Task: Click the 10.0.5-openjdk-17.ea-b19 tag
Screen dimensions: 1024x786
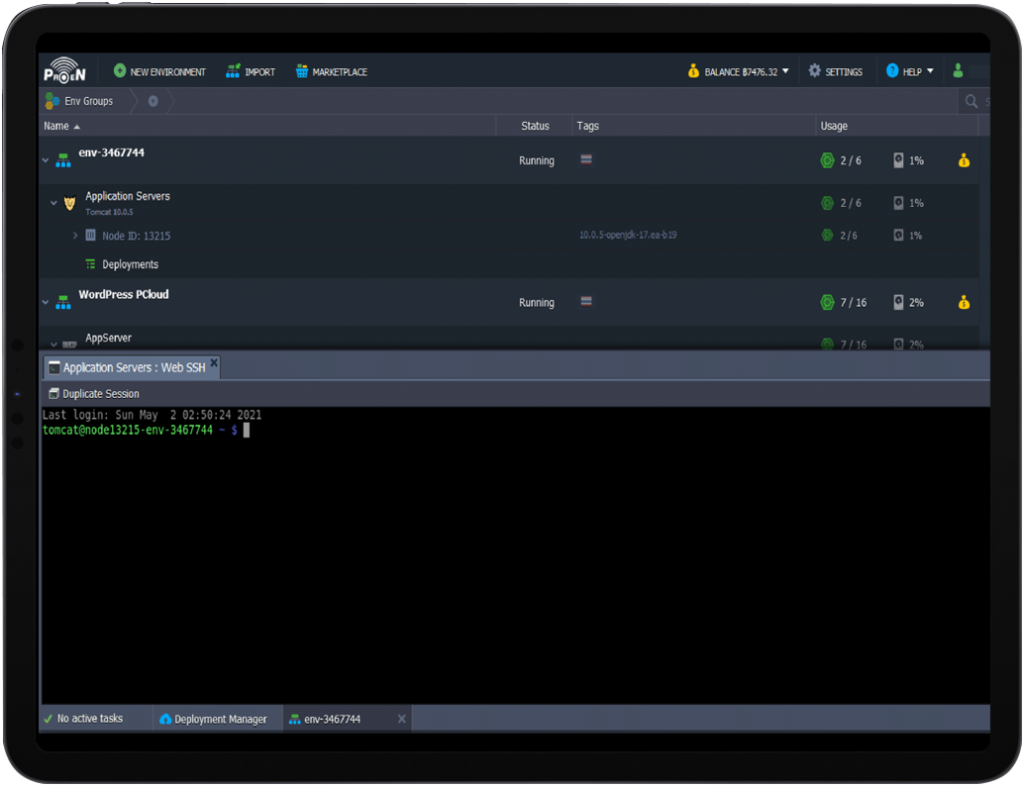Action: (628, 235)
